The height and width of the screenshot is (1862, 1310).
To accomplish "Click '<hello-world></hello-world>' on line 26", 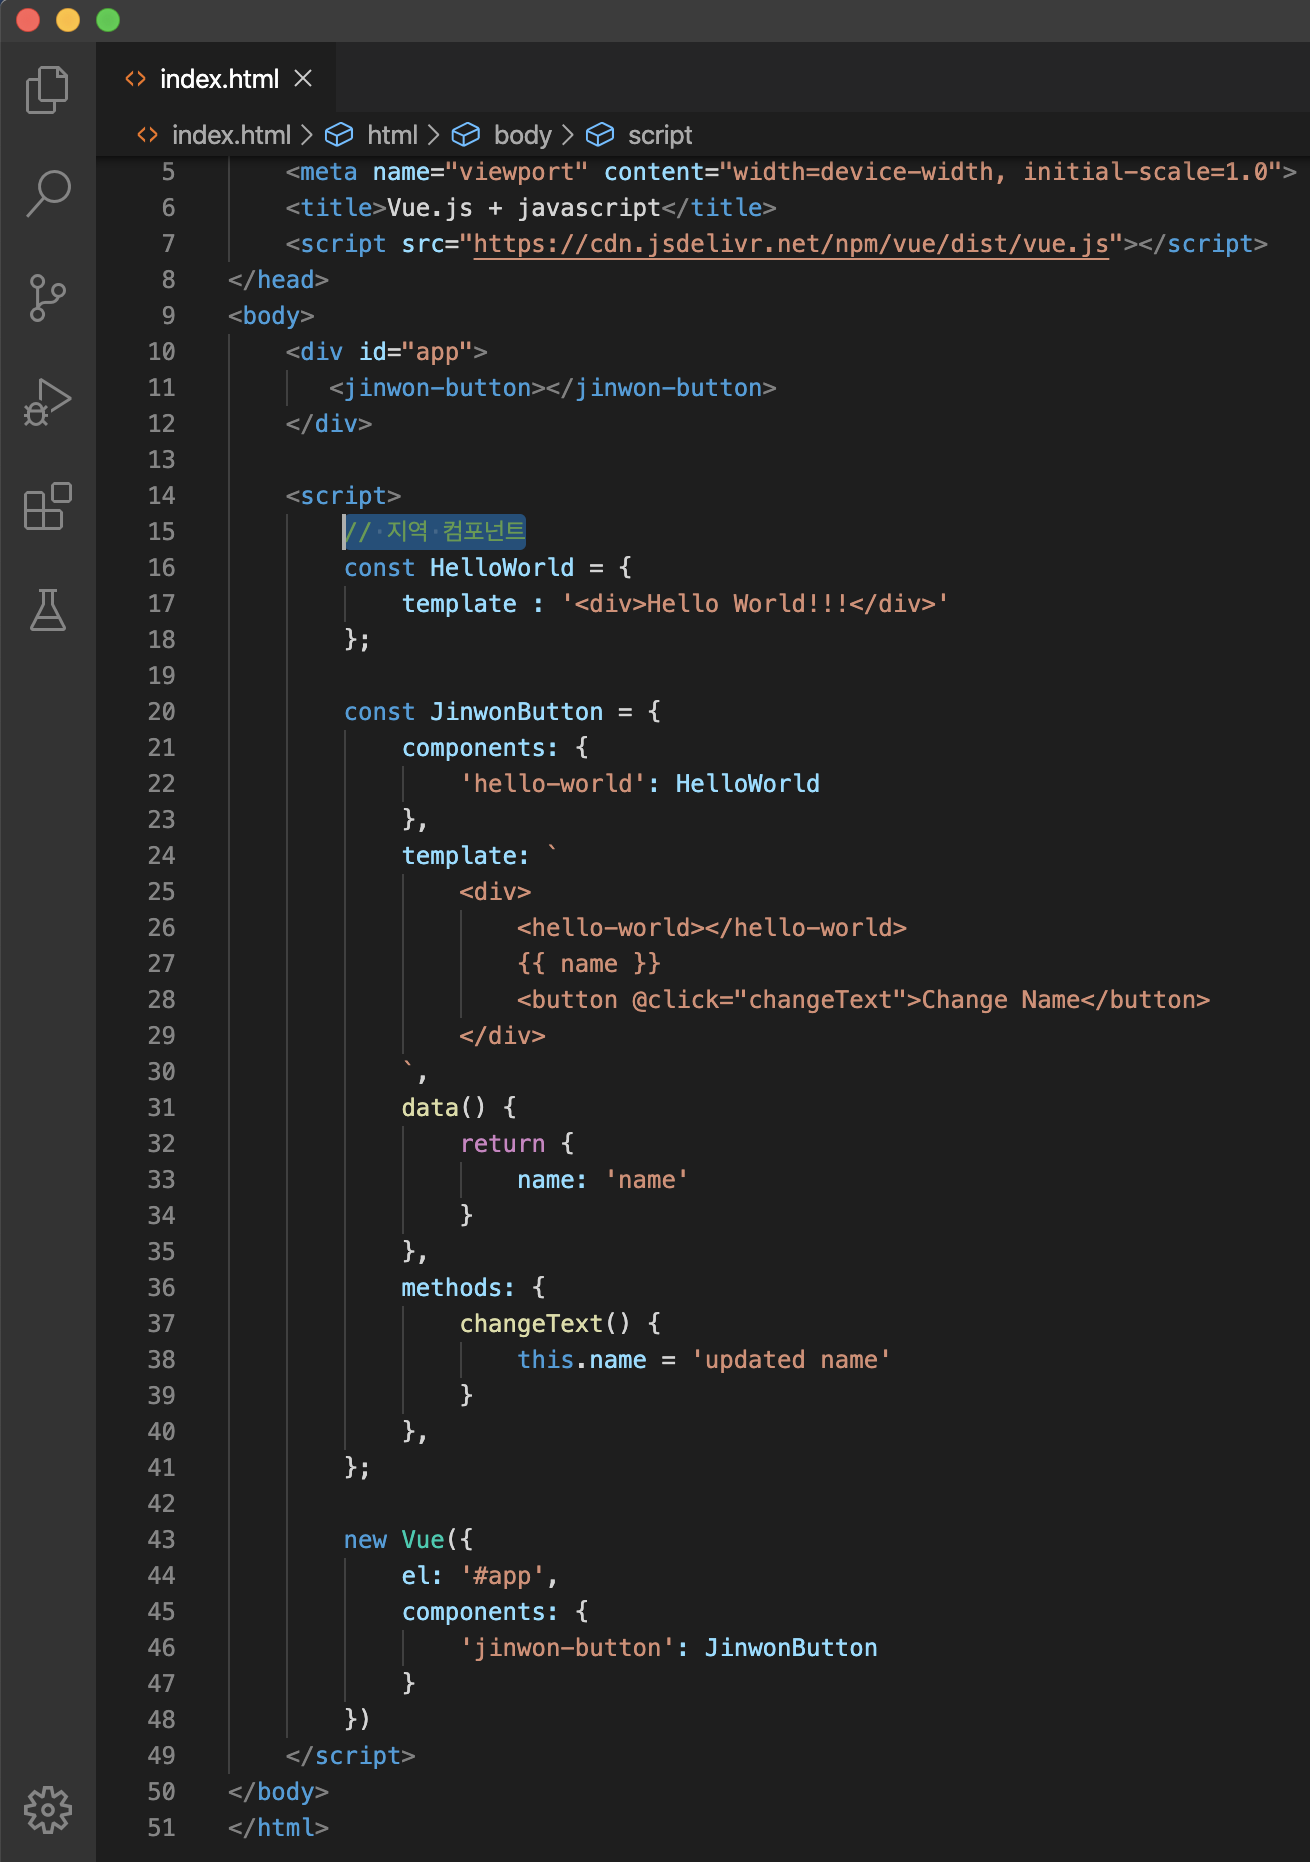I will (712, 928).
